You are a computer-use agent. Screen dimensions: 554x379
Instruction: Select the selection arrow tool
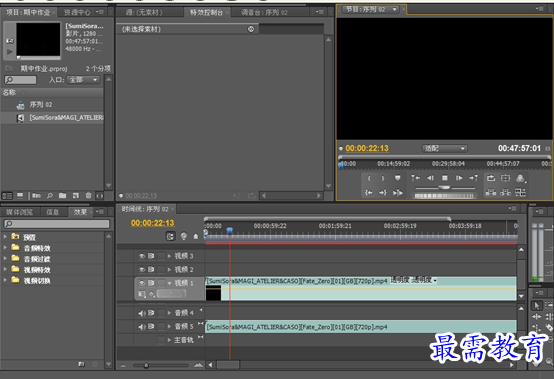(x=537, y=306)
